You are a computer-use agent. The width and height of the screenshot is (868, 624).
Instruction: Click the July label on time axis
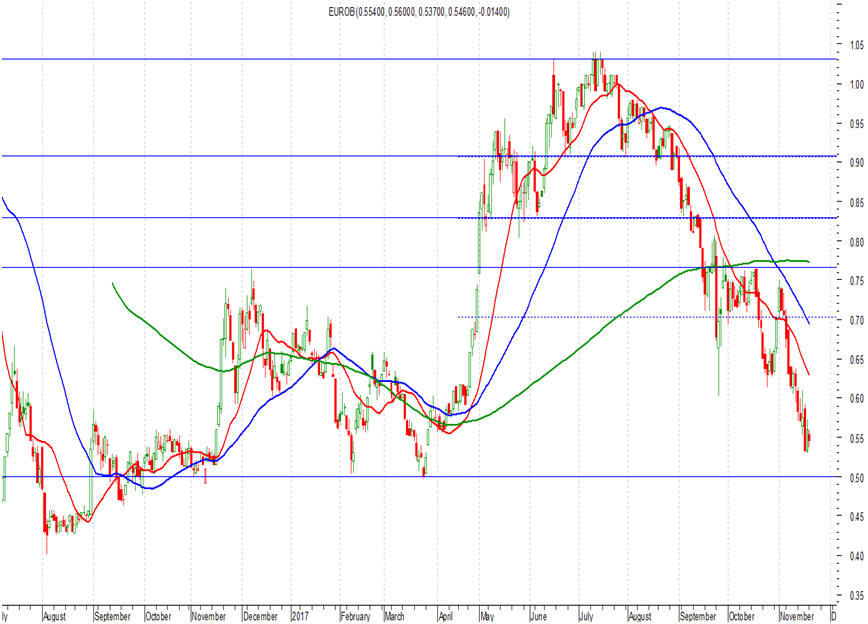(586, 616)
